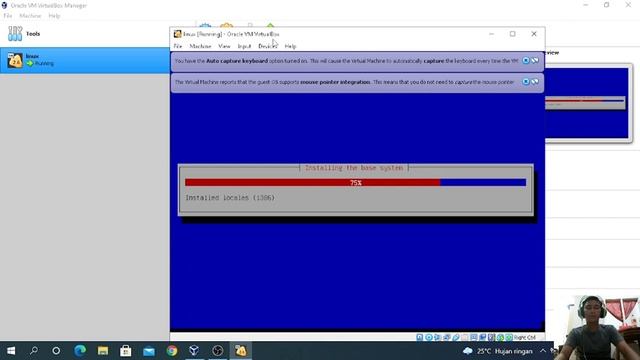640x360 pixels.
Task: Click the Installing the base system title
Action: [x=354, y=168]
